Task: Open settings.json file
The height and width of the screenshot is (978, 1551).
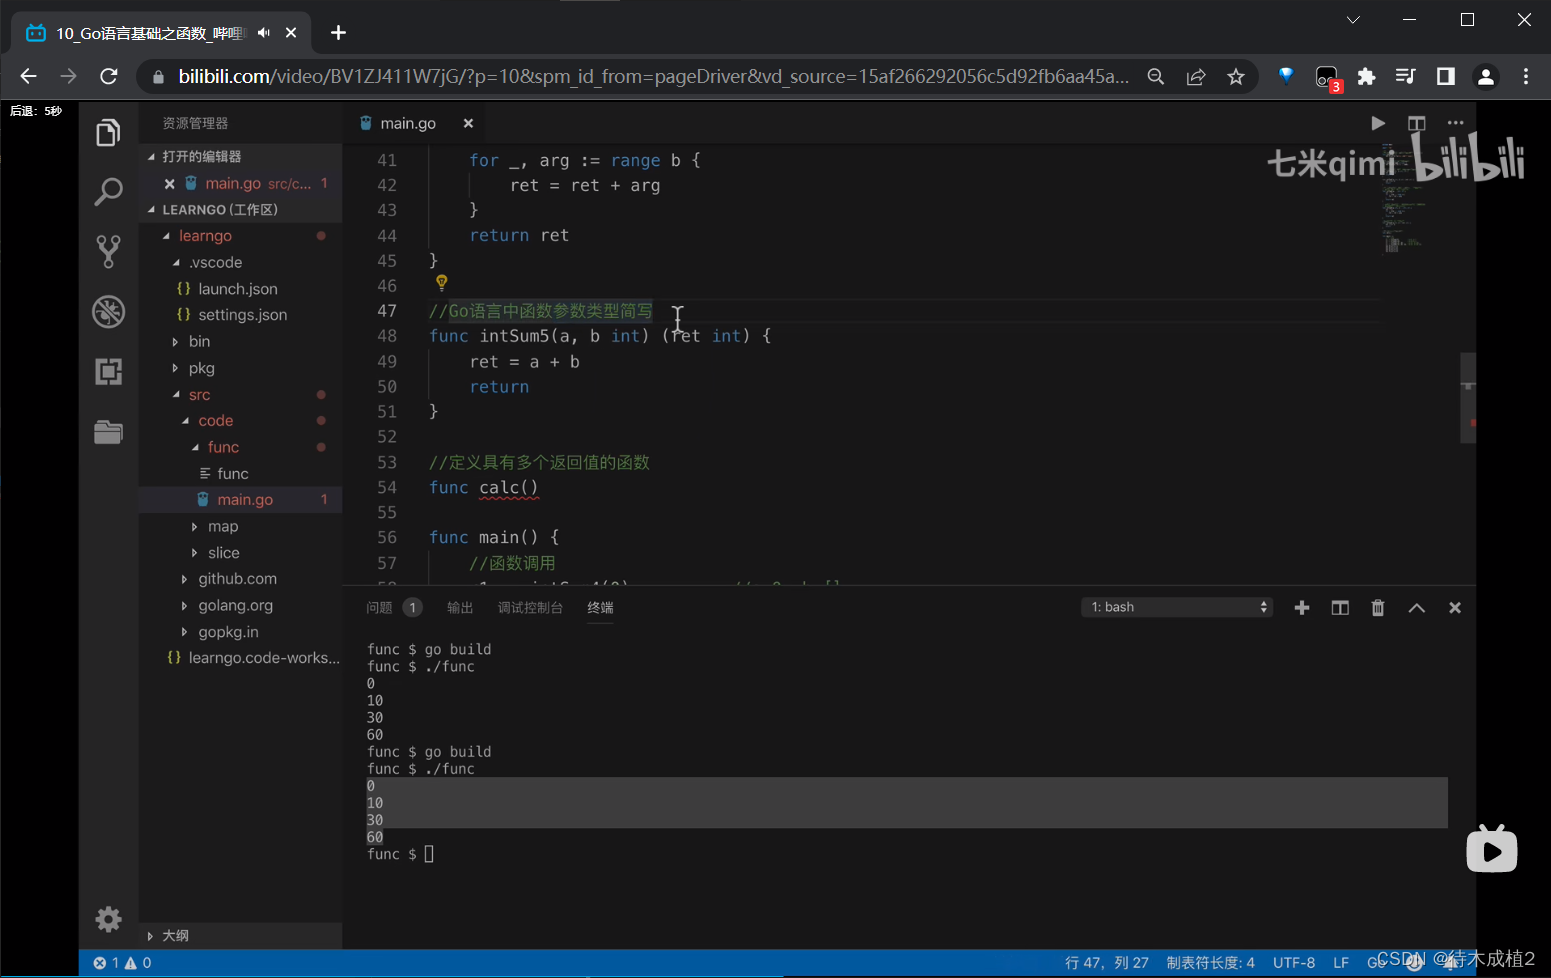Action: [242, 315]
